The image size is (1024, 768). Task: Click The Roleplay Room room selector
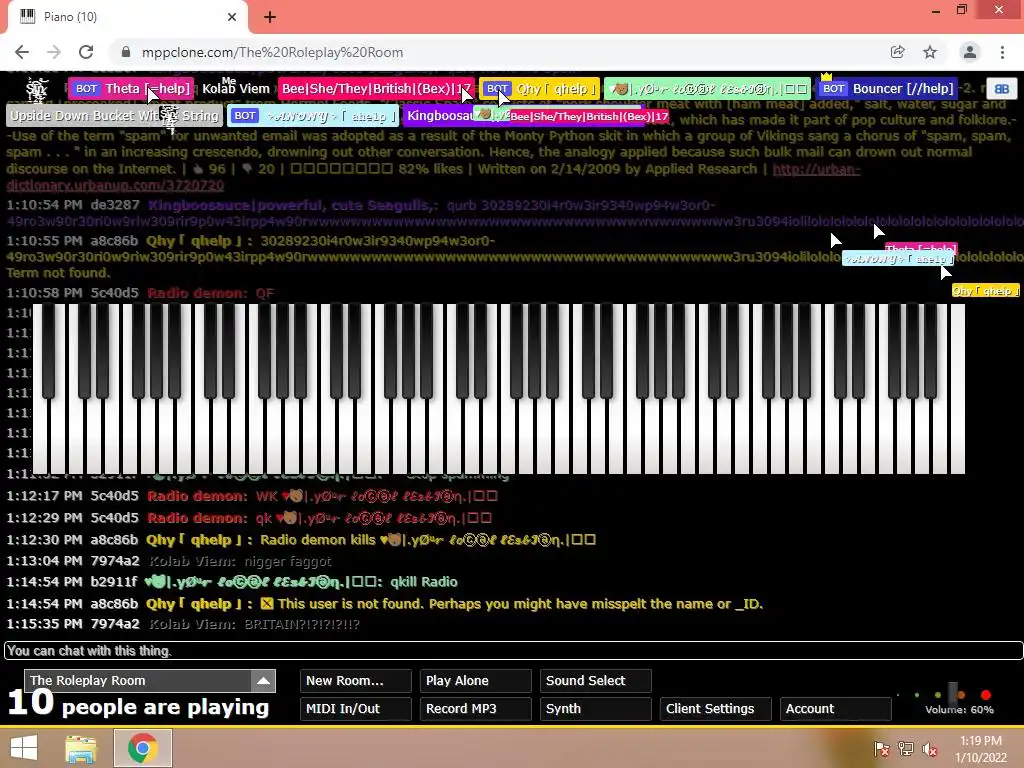coord(150,680)
